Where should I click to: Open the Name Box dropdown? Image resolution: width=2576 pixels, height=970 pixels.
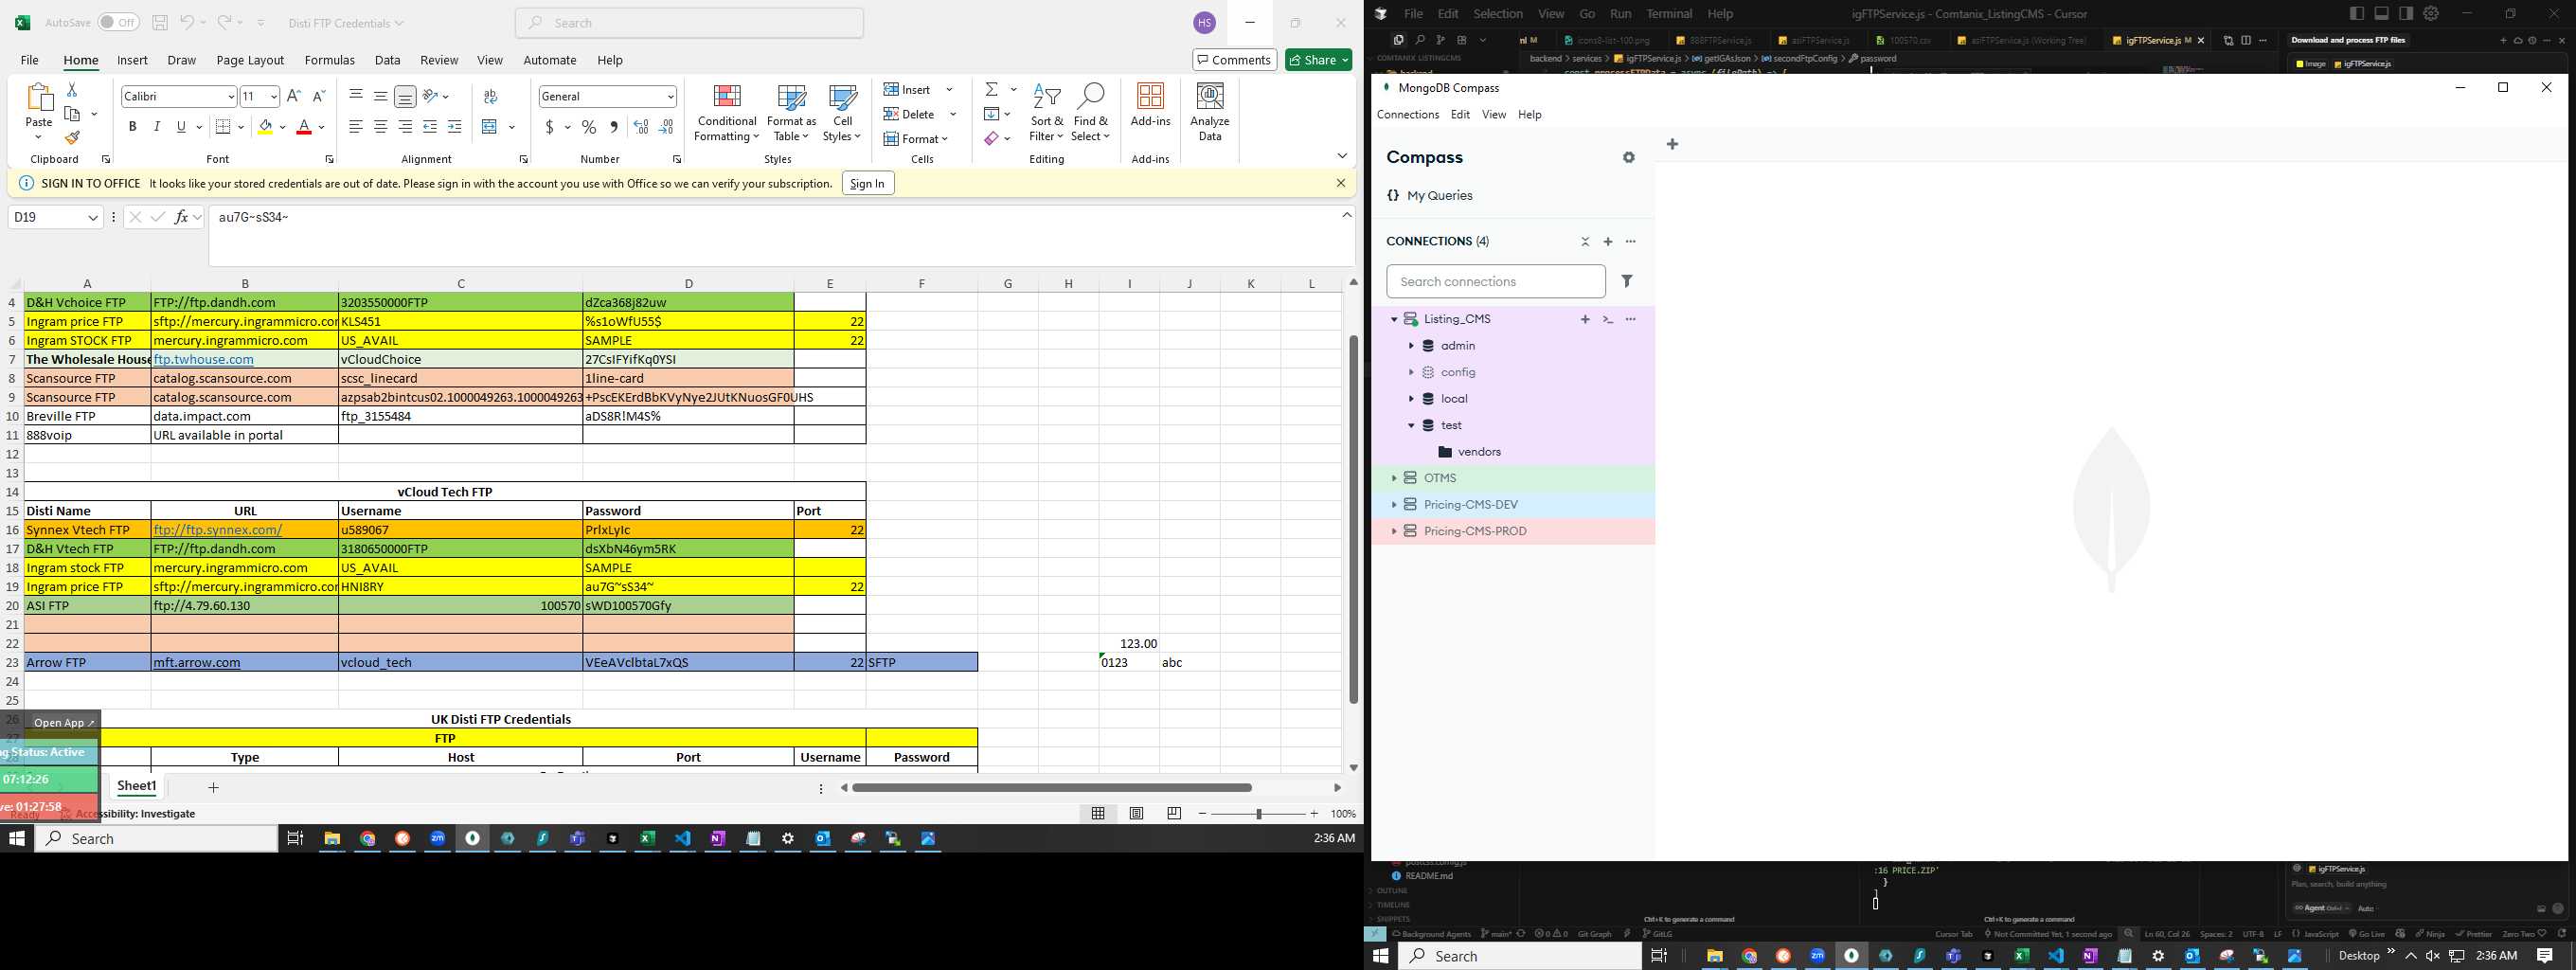pyautogui.click(x=93, y=217)
